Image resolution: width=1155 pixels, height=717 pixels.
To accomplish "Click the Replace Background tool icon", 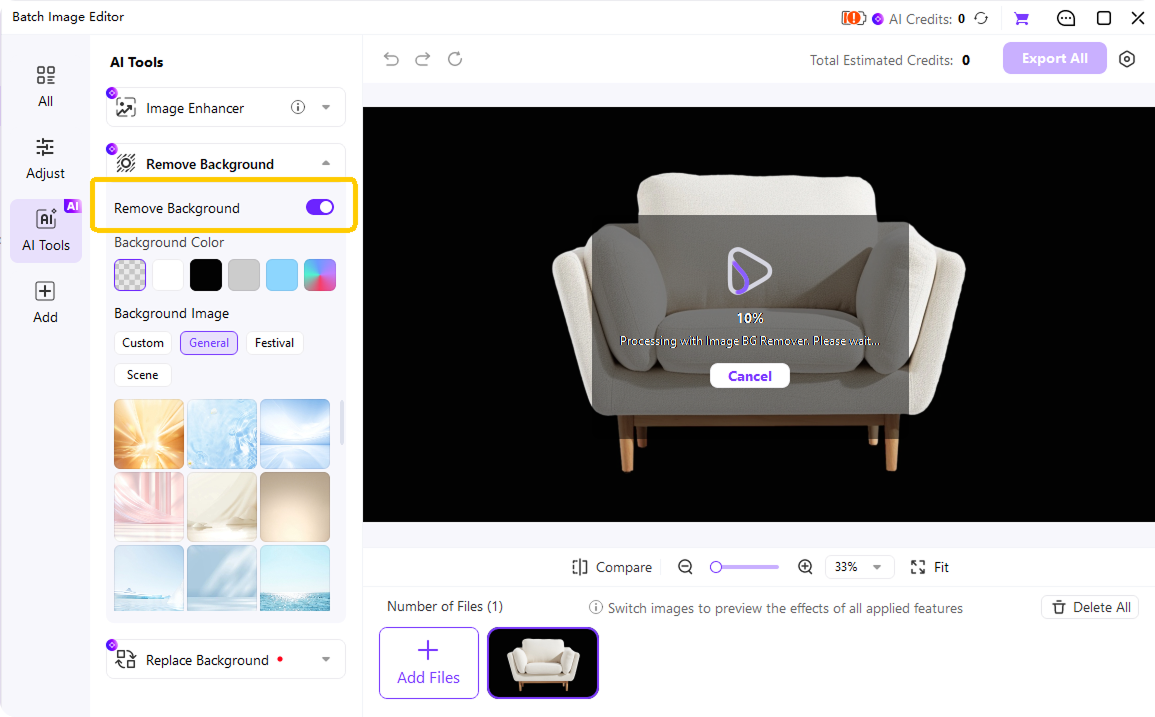I will (126, 660).
